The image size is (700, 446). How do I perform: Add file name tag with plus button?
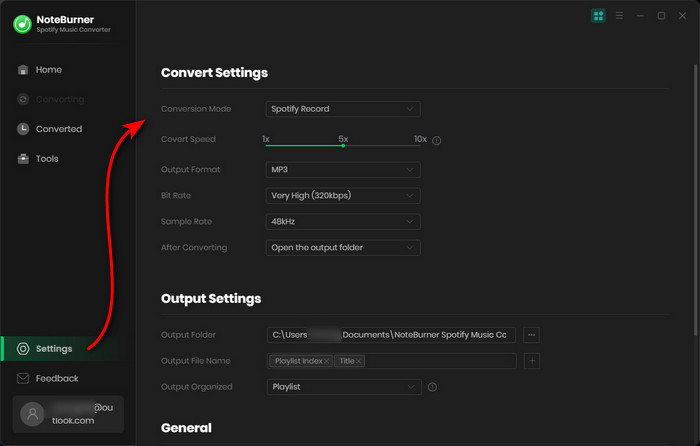(532, 361)
